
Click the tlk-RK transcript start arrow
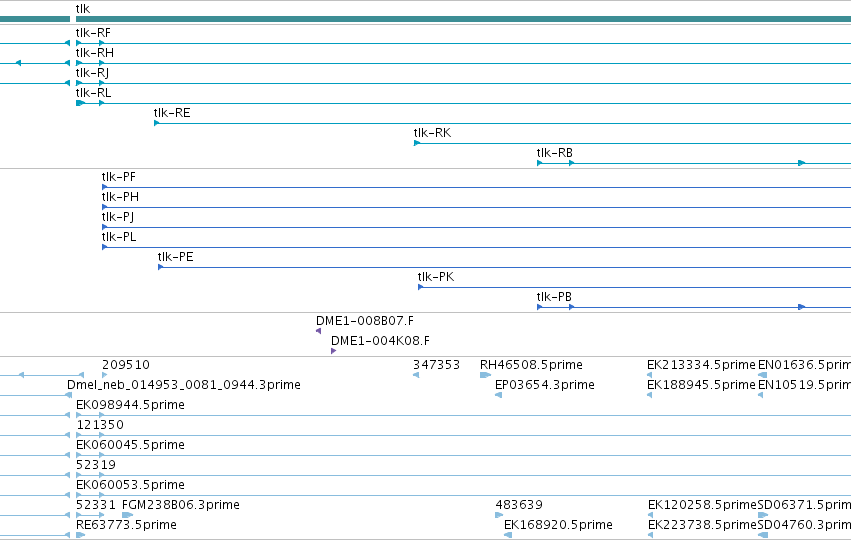click(x=417, y=143)
